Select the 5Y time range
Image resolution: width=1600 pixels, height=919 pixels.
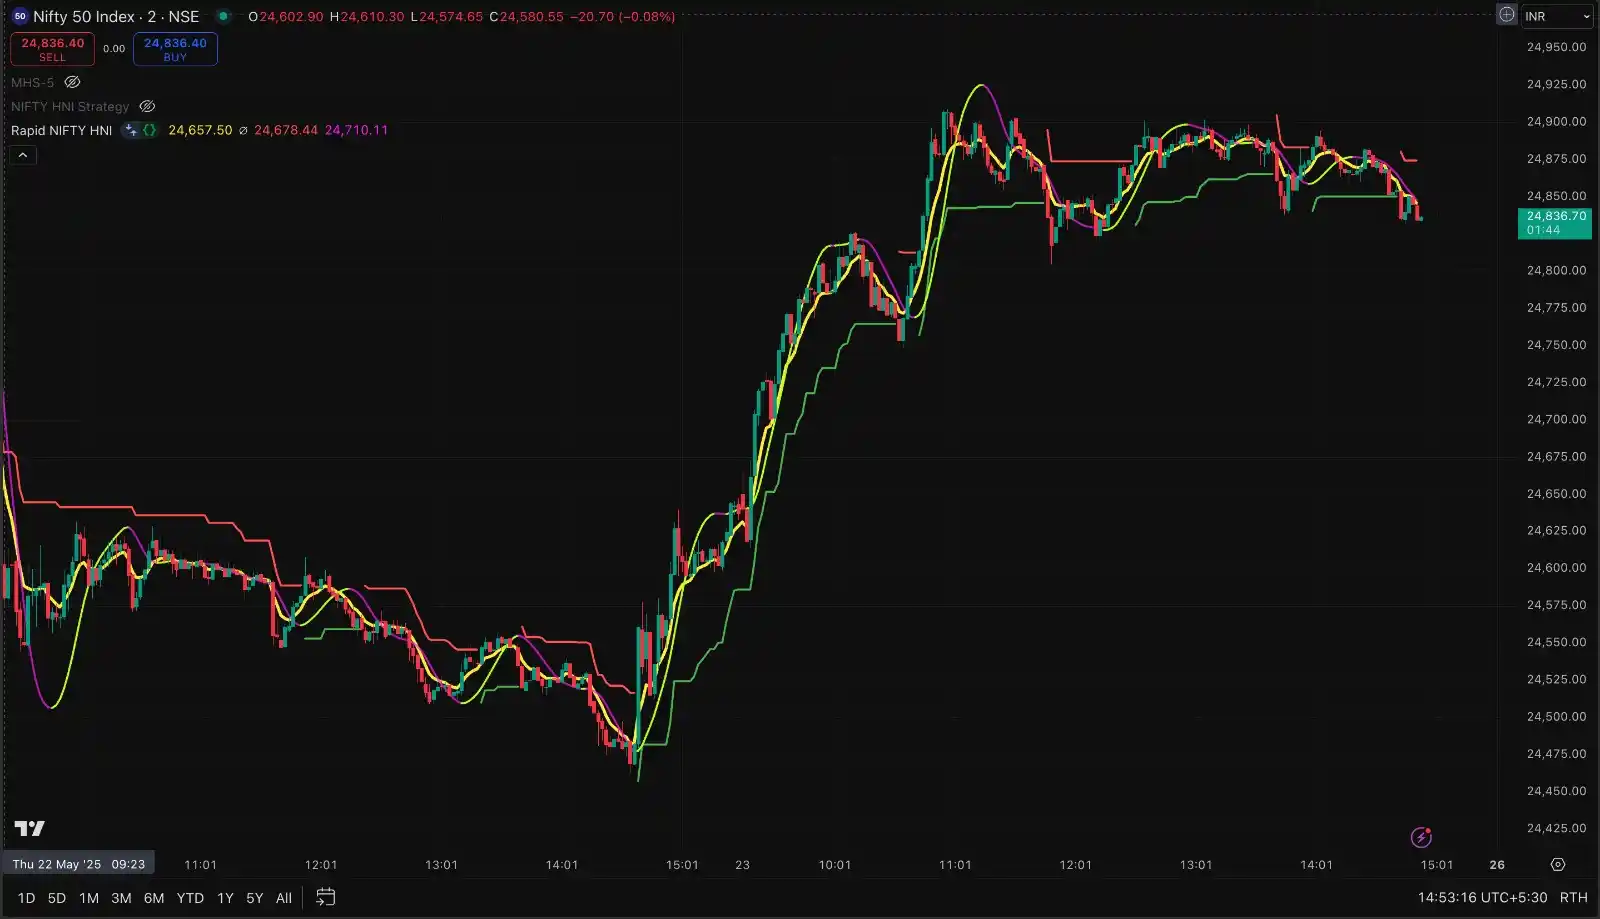(255, 898)
